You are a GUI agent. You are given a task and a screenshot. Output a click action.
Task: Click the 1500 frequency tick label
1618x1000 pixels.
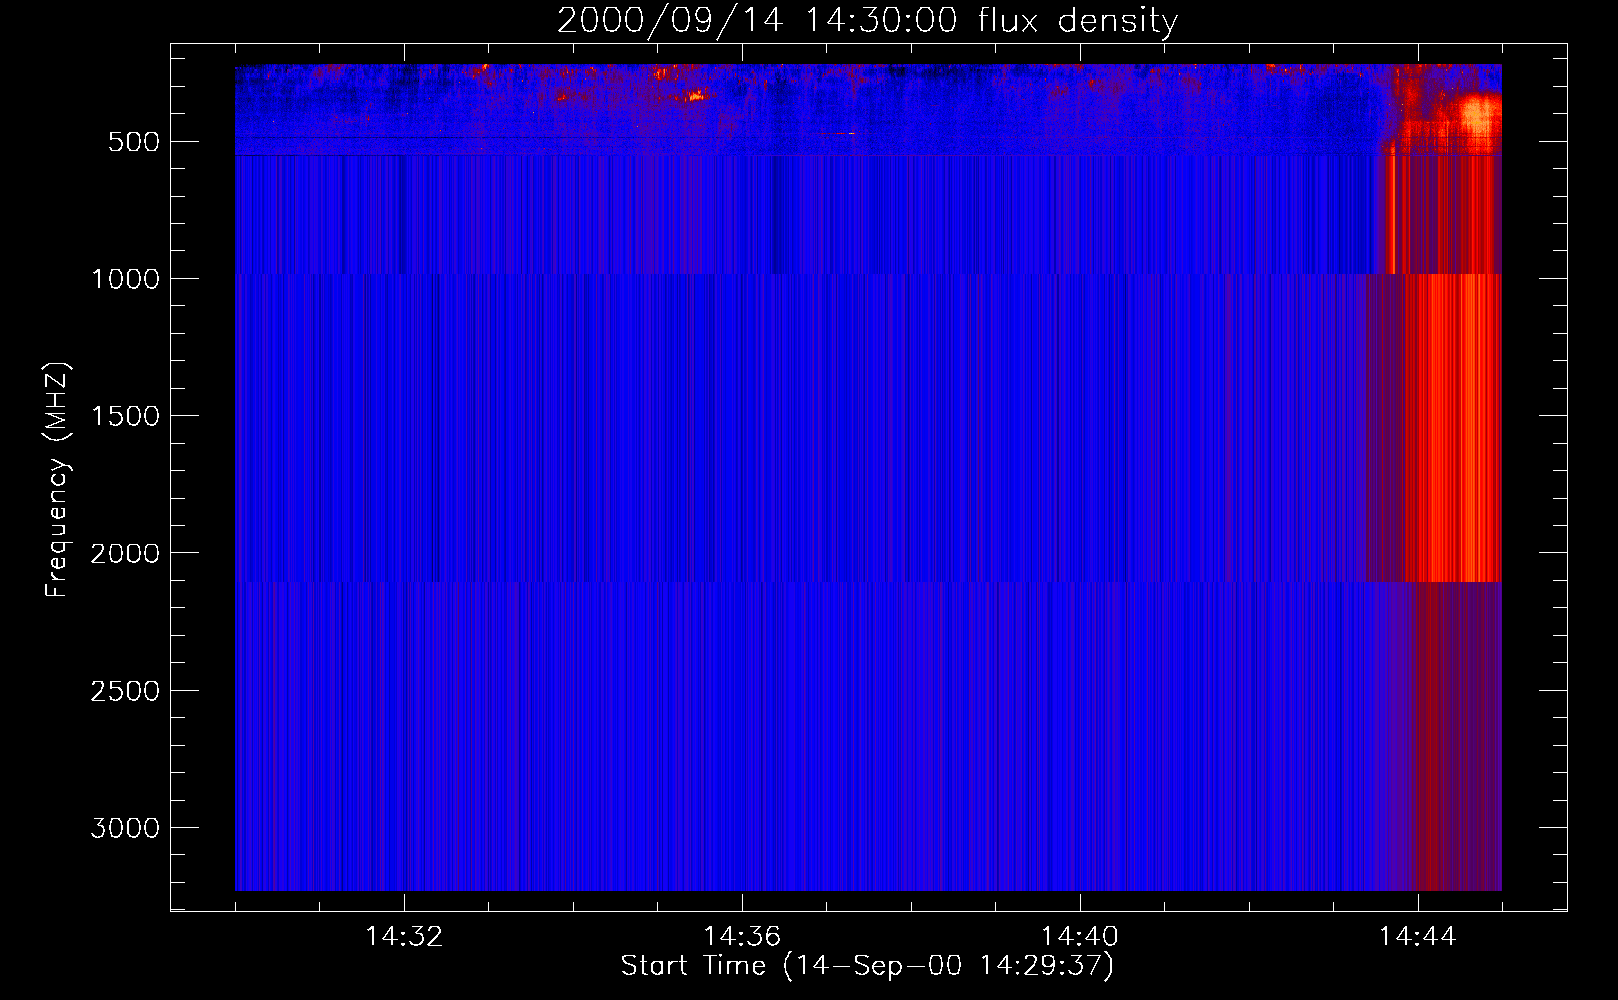coord(125,416)
